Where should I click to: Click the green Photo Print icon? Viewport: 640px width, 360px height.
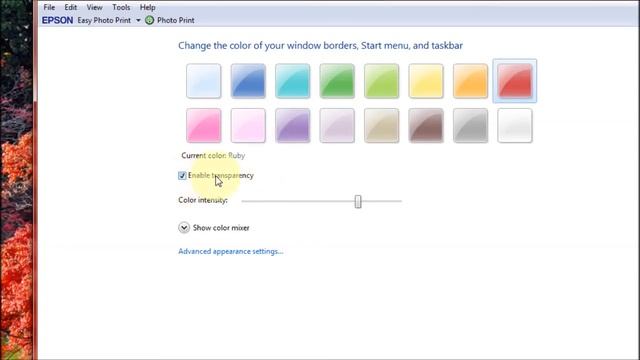[149, 20]
